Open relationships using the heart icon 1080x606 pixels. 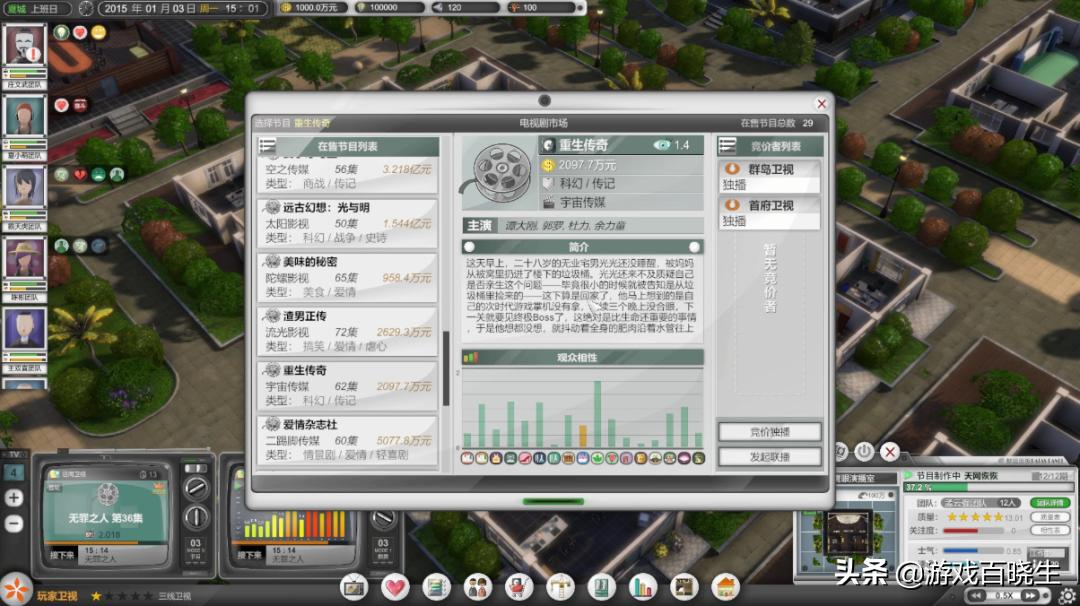click(x=396, y=588)
